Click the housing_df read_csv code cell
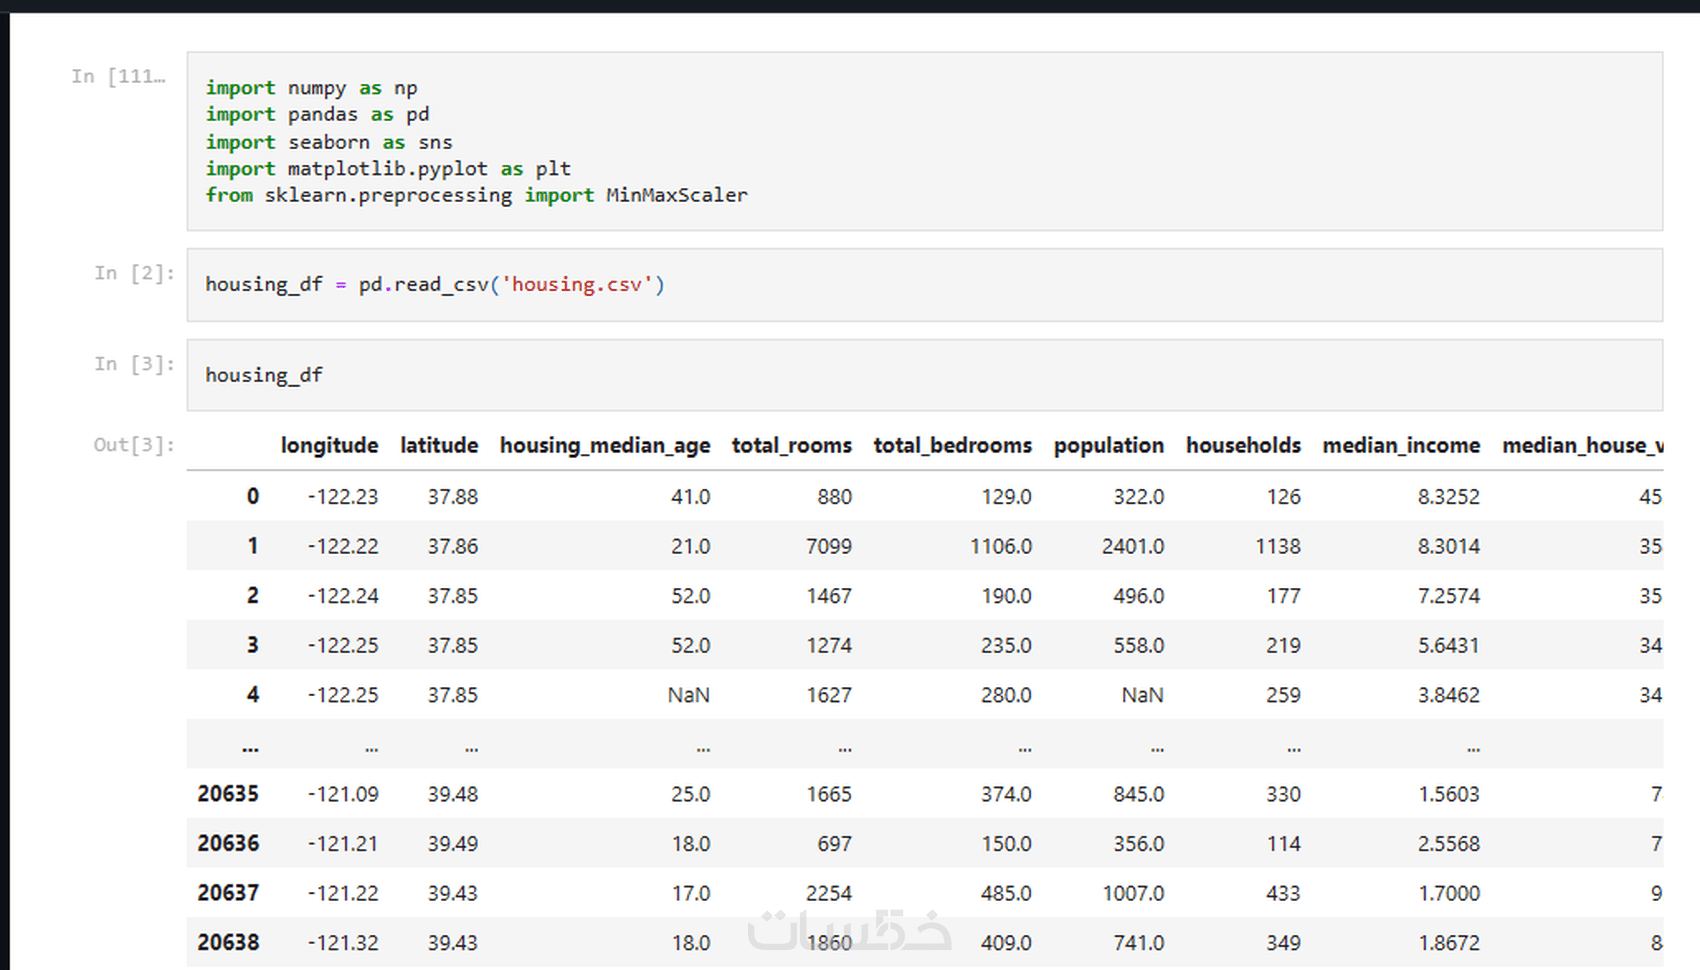The image size is (1700, 970). (x=924, y=285)
